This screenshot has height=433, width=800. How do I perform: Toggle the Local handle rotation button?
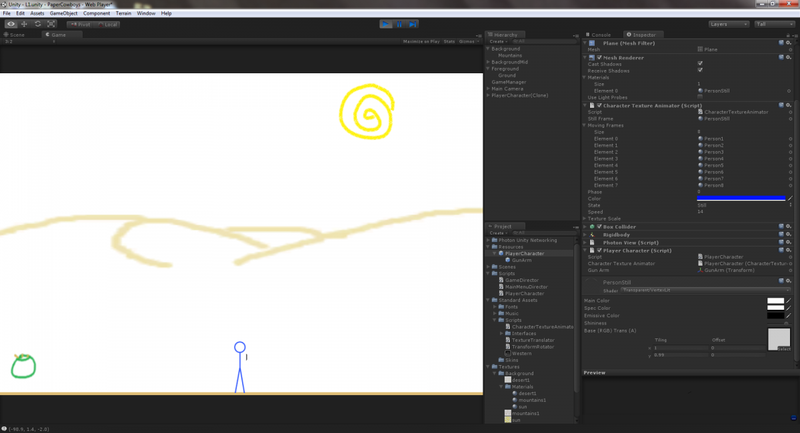pos(107,24)
